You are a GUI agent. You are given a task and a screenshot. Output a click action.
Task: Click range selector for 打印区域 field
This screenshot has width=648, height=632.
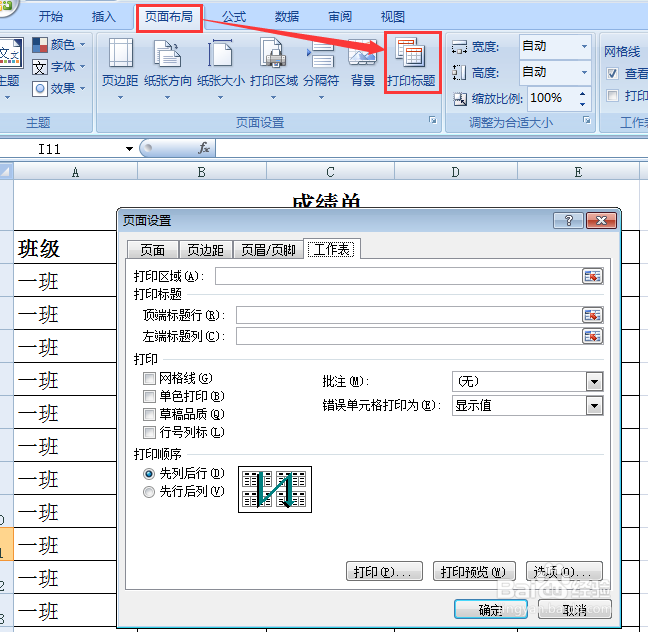click(592, 276)
